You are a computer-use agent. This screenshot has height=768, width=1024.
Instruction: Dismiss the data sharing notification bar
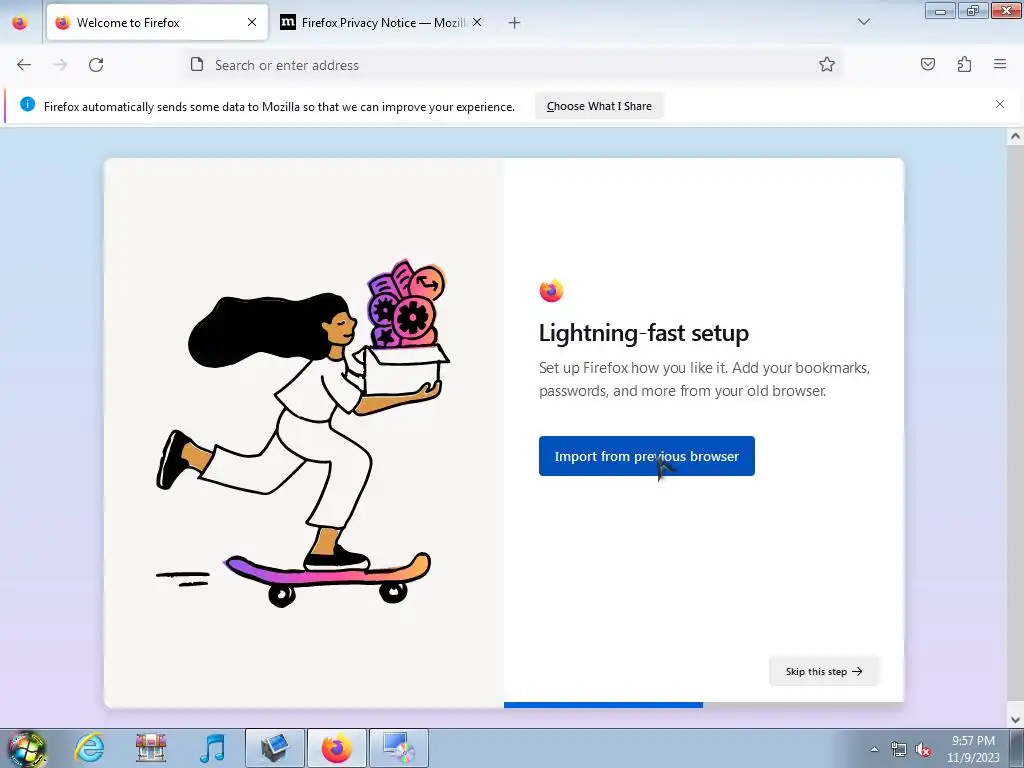(1000, 104)
